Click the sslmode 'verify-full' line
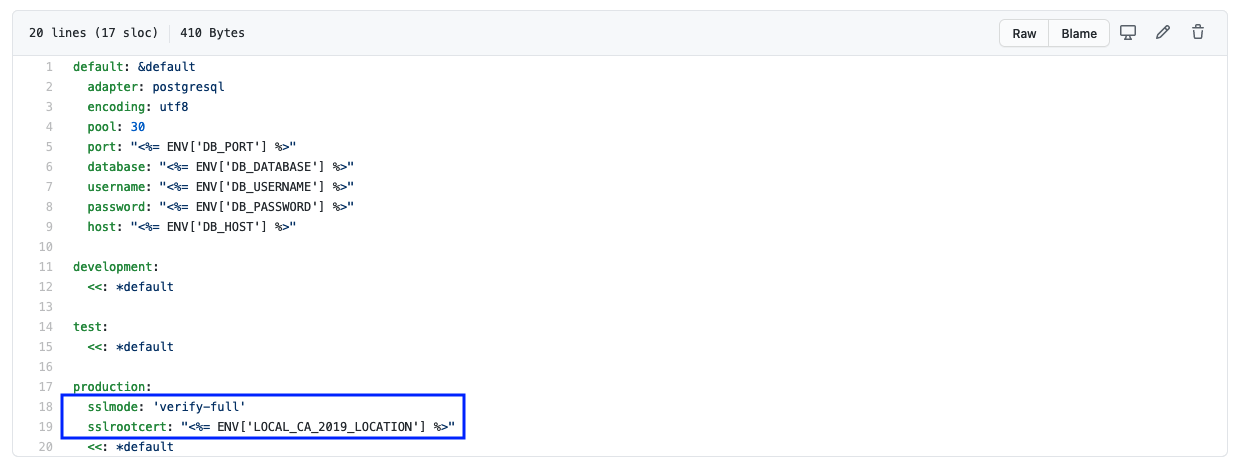Image resolution: width=1242 pixels, height=468 pixels. coord(166,407)
